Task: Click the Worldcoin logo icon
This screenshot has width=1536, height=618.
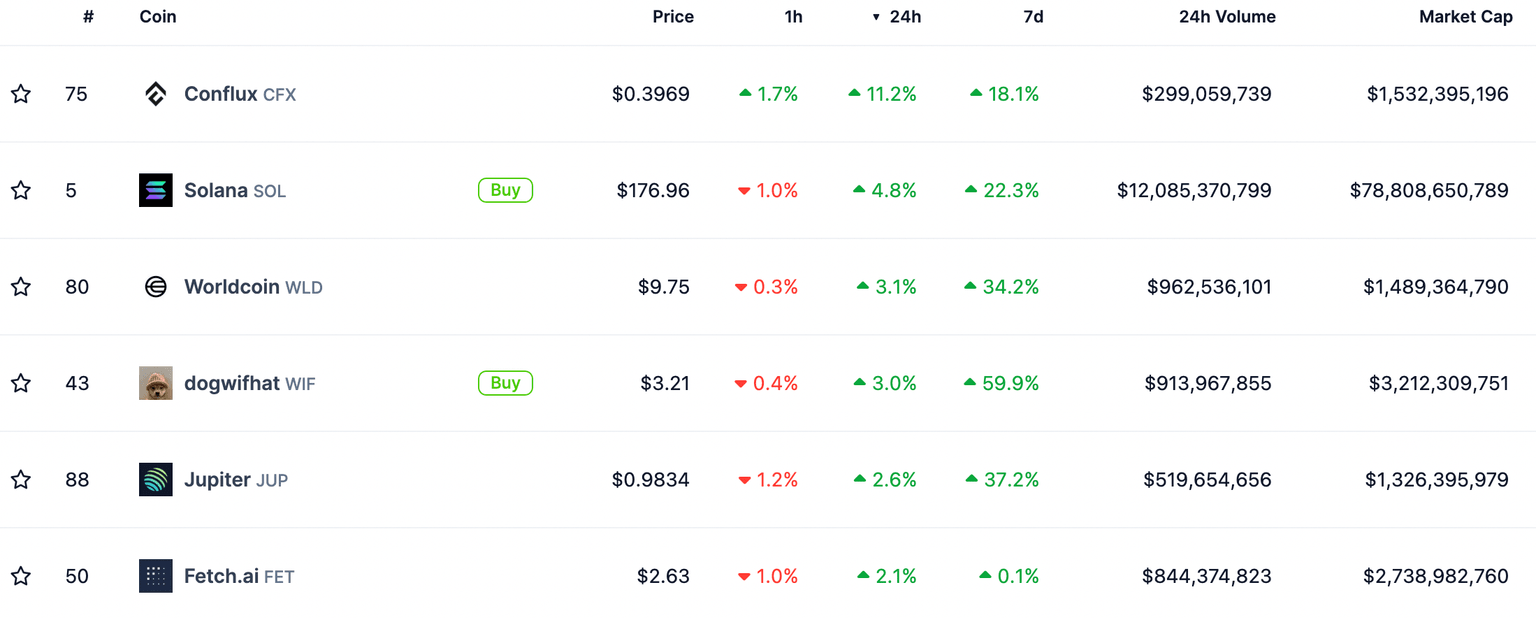Action: (156, 287)
